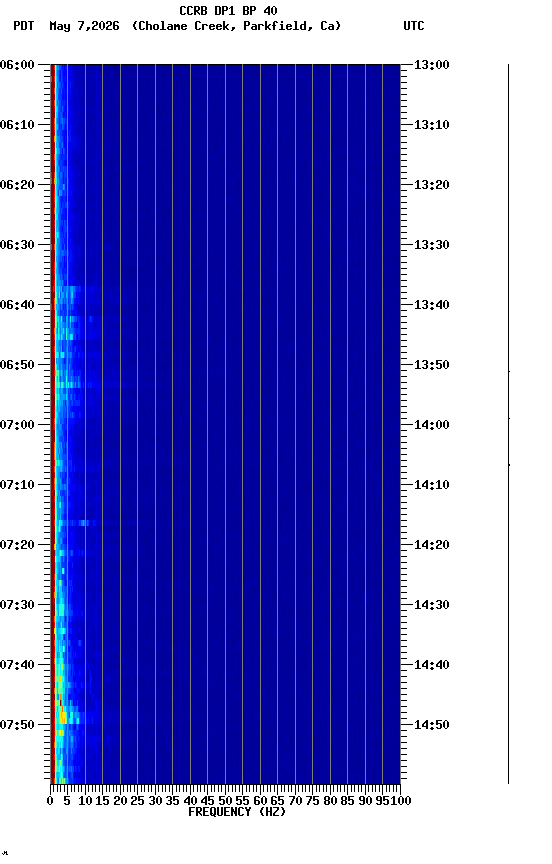This screenshot has width=552, height=864.
Task: Click the '06:00' PDT time label
Action: click(x=17, y=65)
